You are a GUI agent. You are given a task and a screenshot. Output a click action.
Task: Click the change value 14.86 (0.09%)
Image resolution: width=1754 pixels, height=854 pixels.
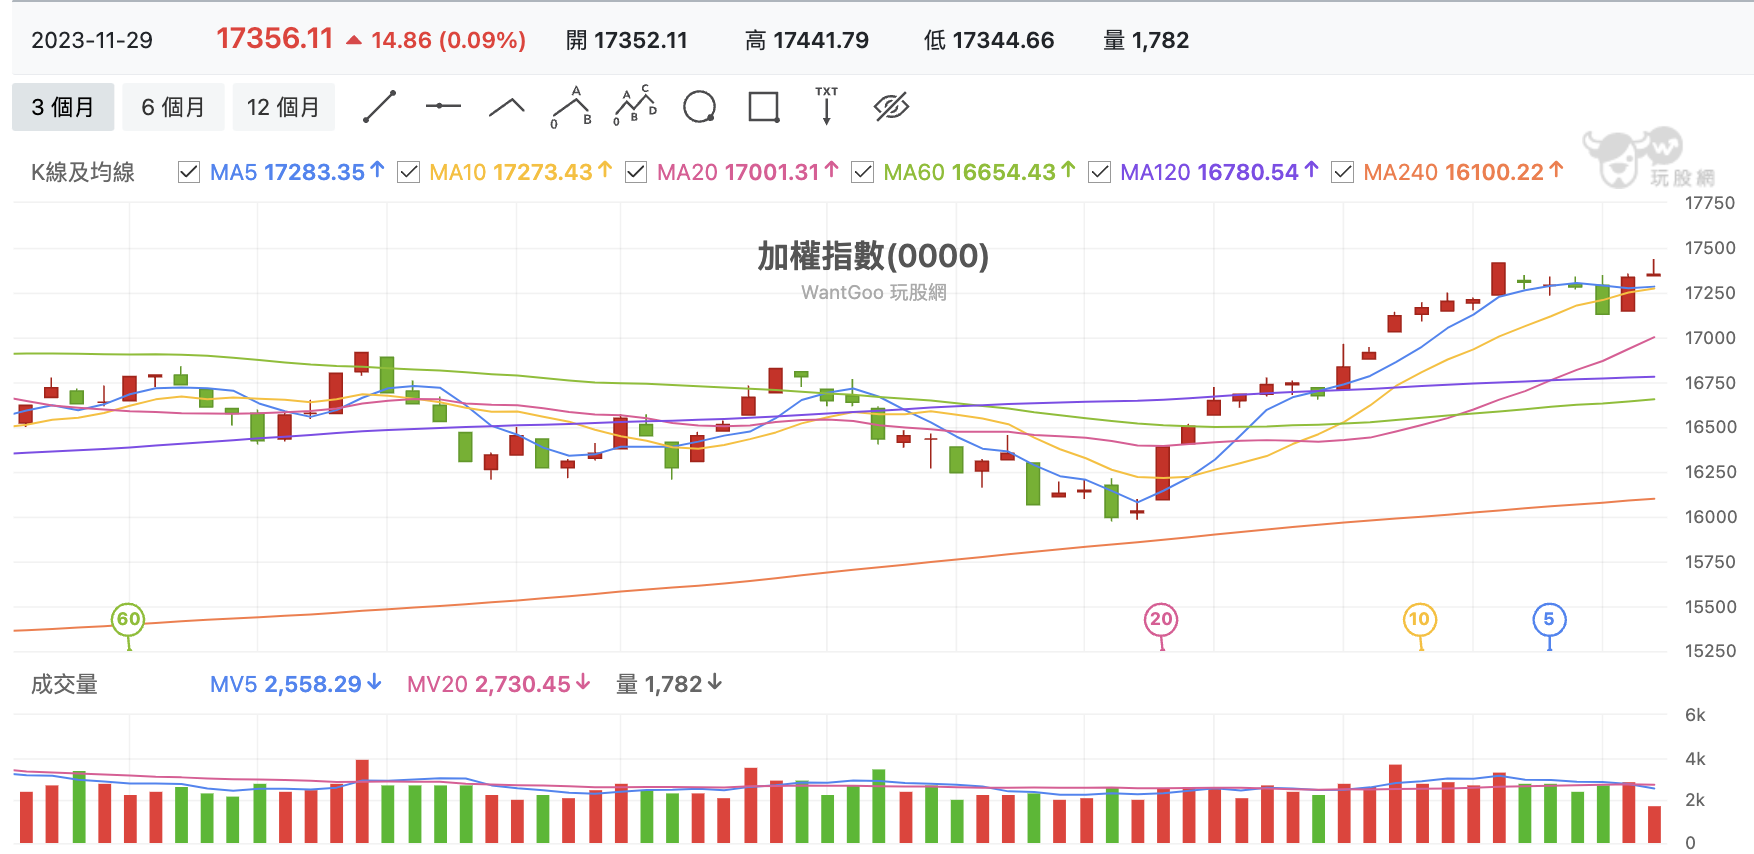pos(448,40)
